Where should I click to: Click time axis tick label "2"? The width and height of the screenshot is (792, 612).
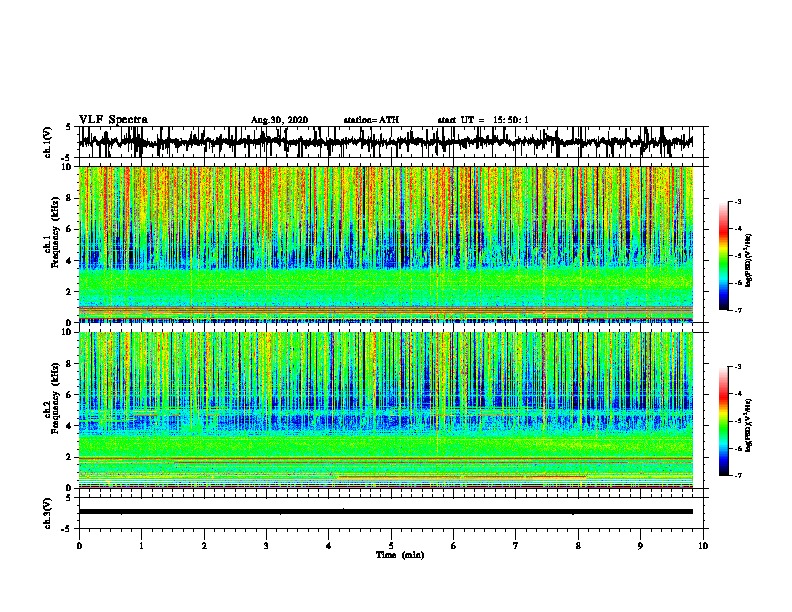coord(204,546)
